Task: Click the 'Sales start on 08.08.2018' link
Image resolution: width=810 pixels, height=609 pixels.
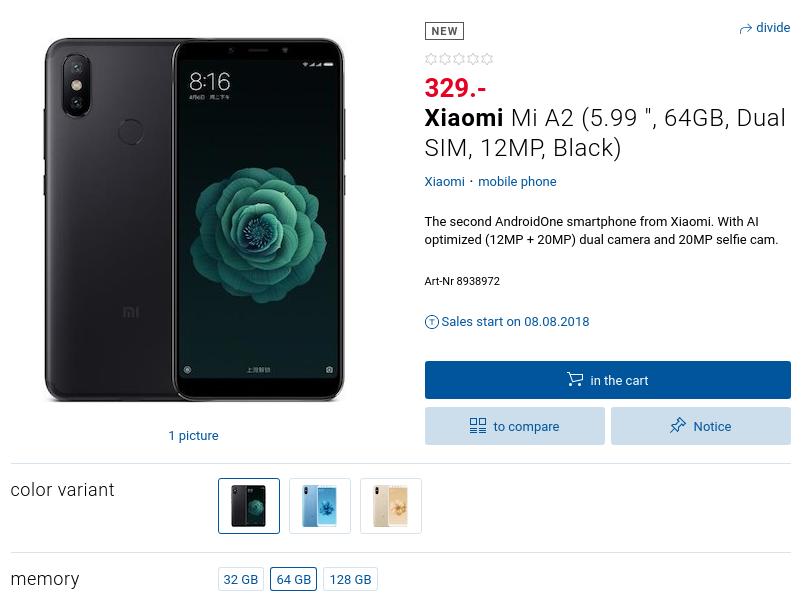Action: pos(516,321)
